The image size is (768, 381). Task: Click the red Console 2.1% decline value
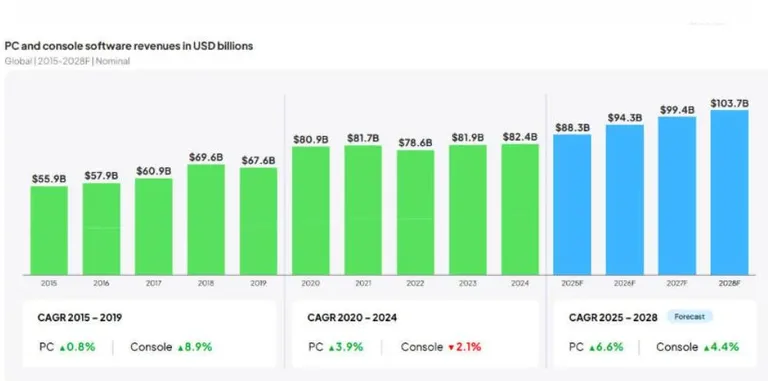(465, 347)
